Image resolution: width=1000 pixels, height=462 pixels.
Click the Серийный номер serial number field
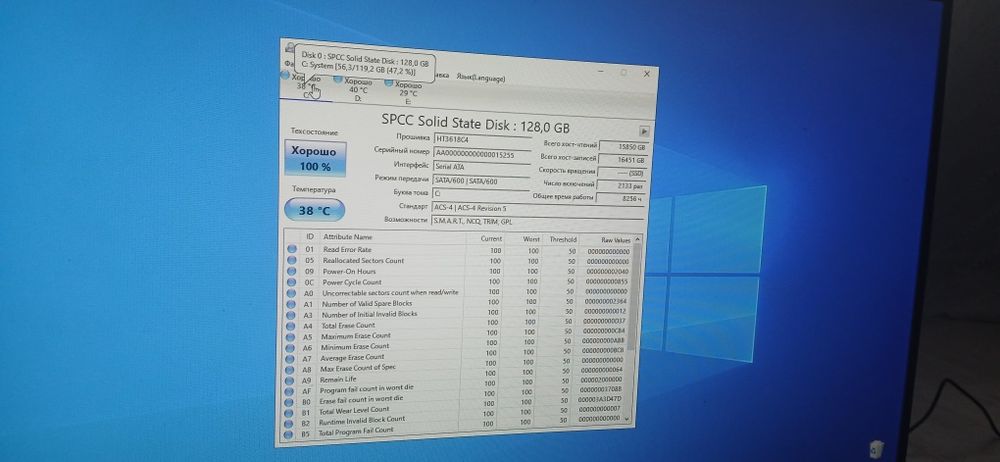click(482, 154)
